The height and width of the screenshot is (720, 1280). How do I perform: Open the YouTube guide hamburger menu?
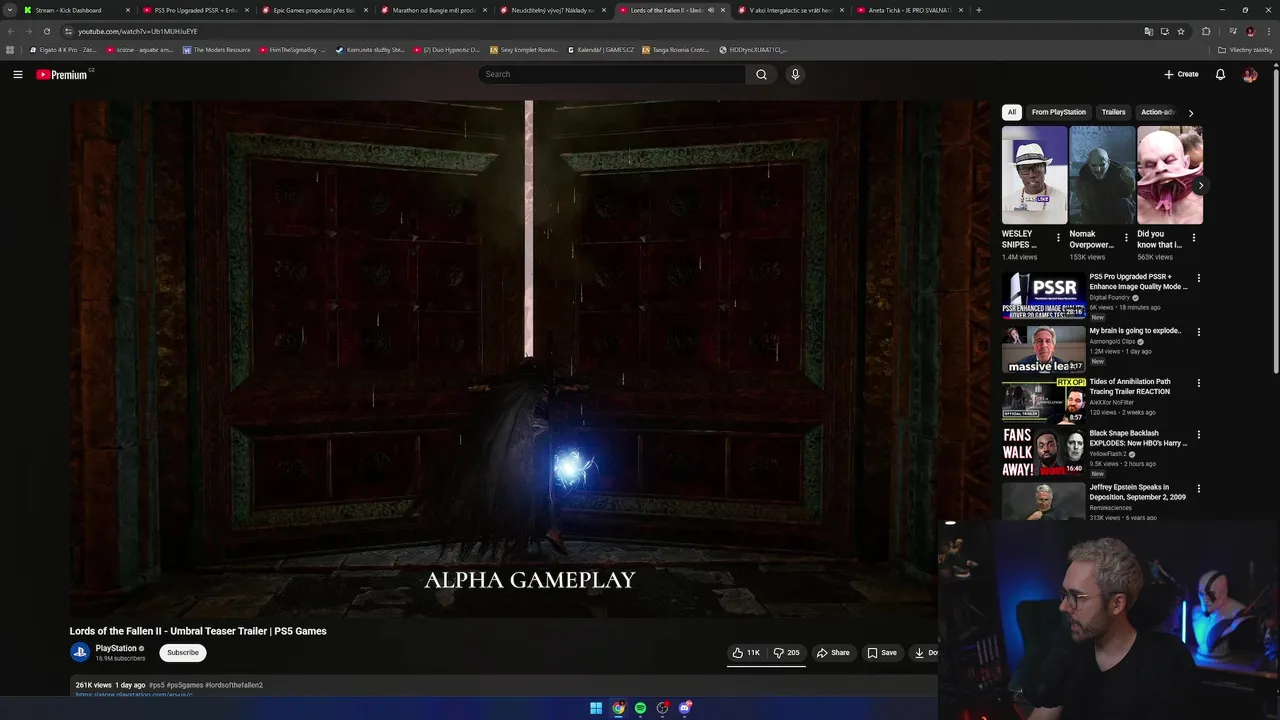(18, 74)
